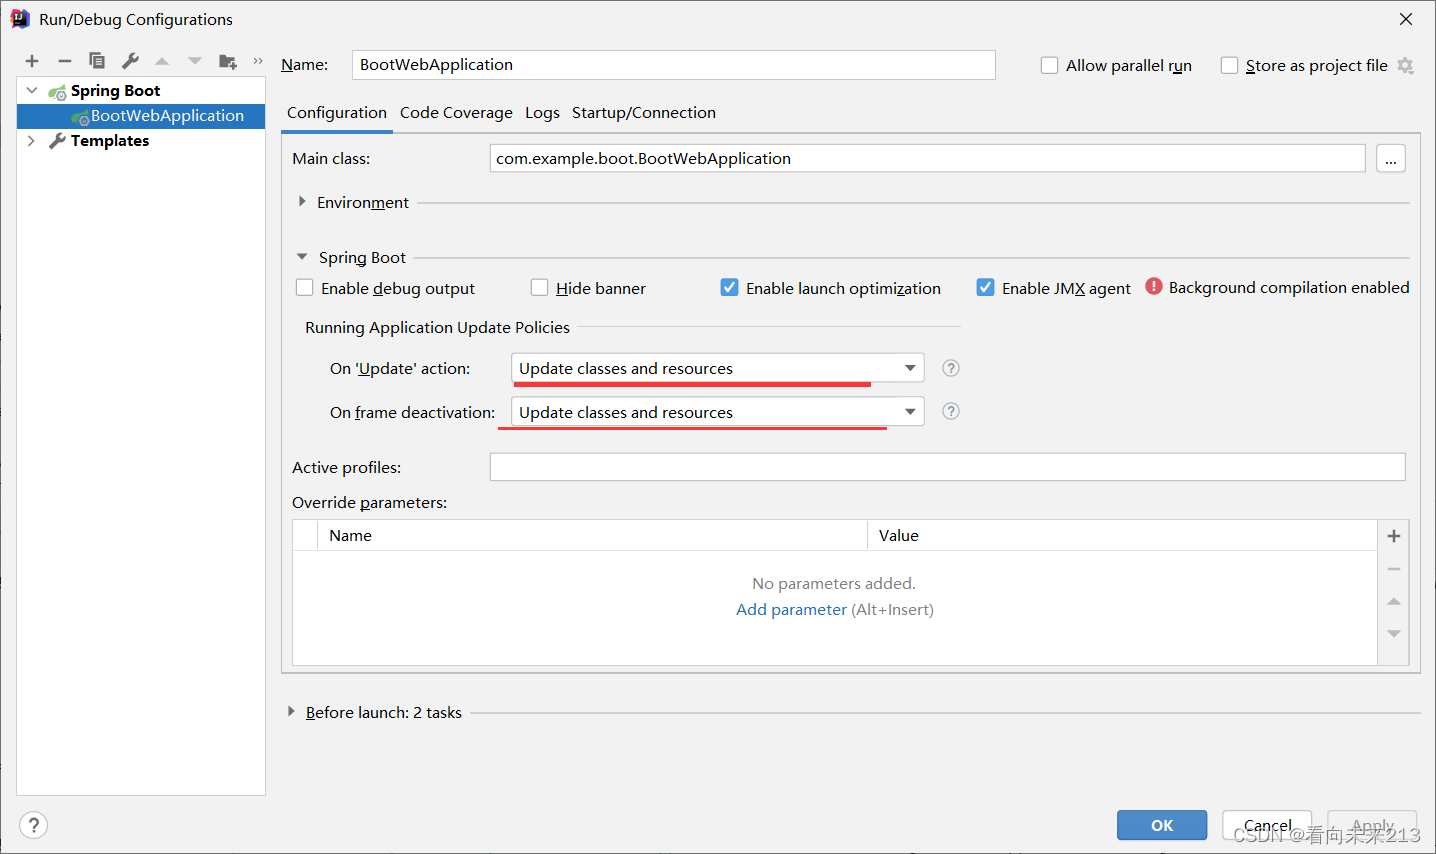Click the Spring Boot leaf icon in the tree
Viewport: 1436px width, 854px height.
[x=58, y=91]
